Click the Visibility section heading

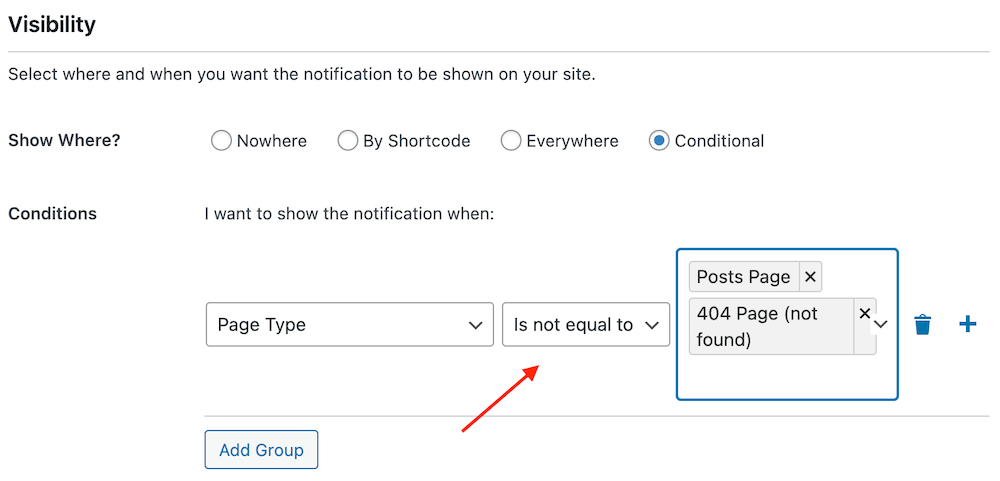(x=52, y=25)
